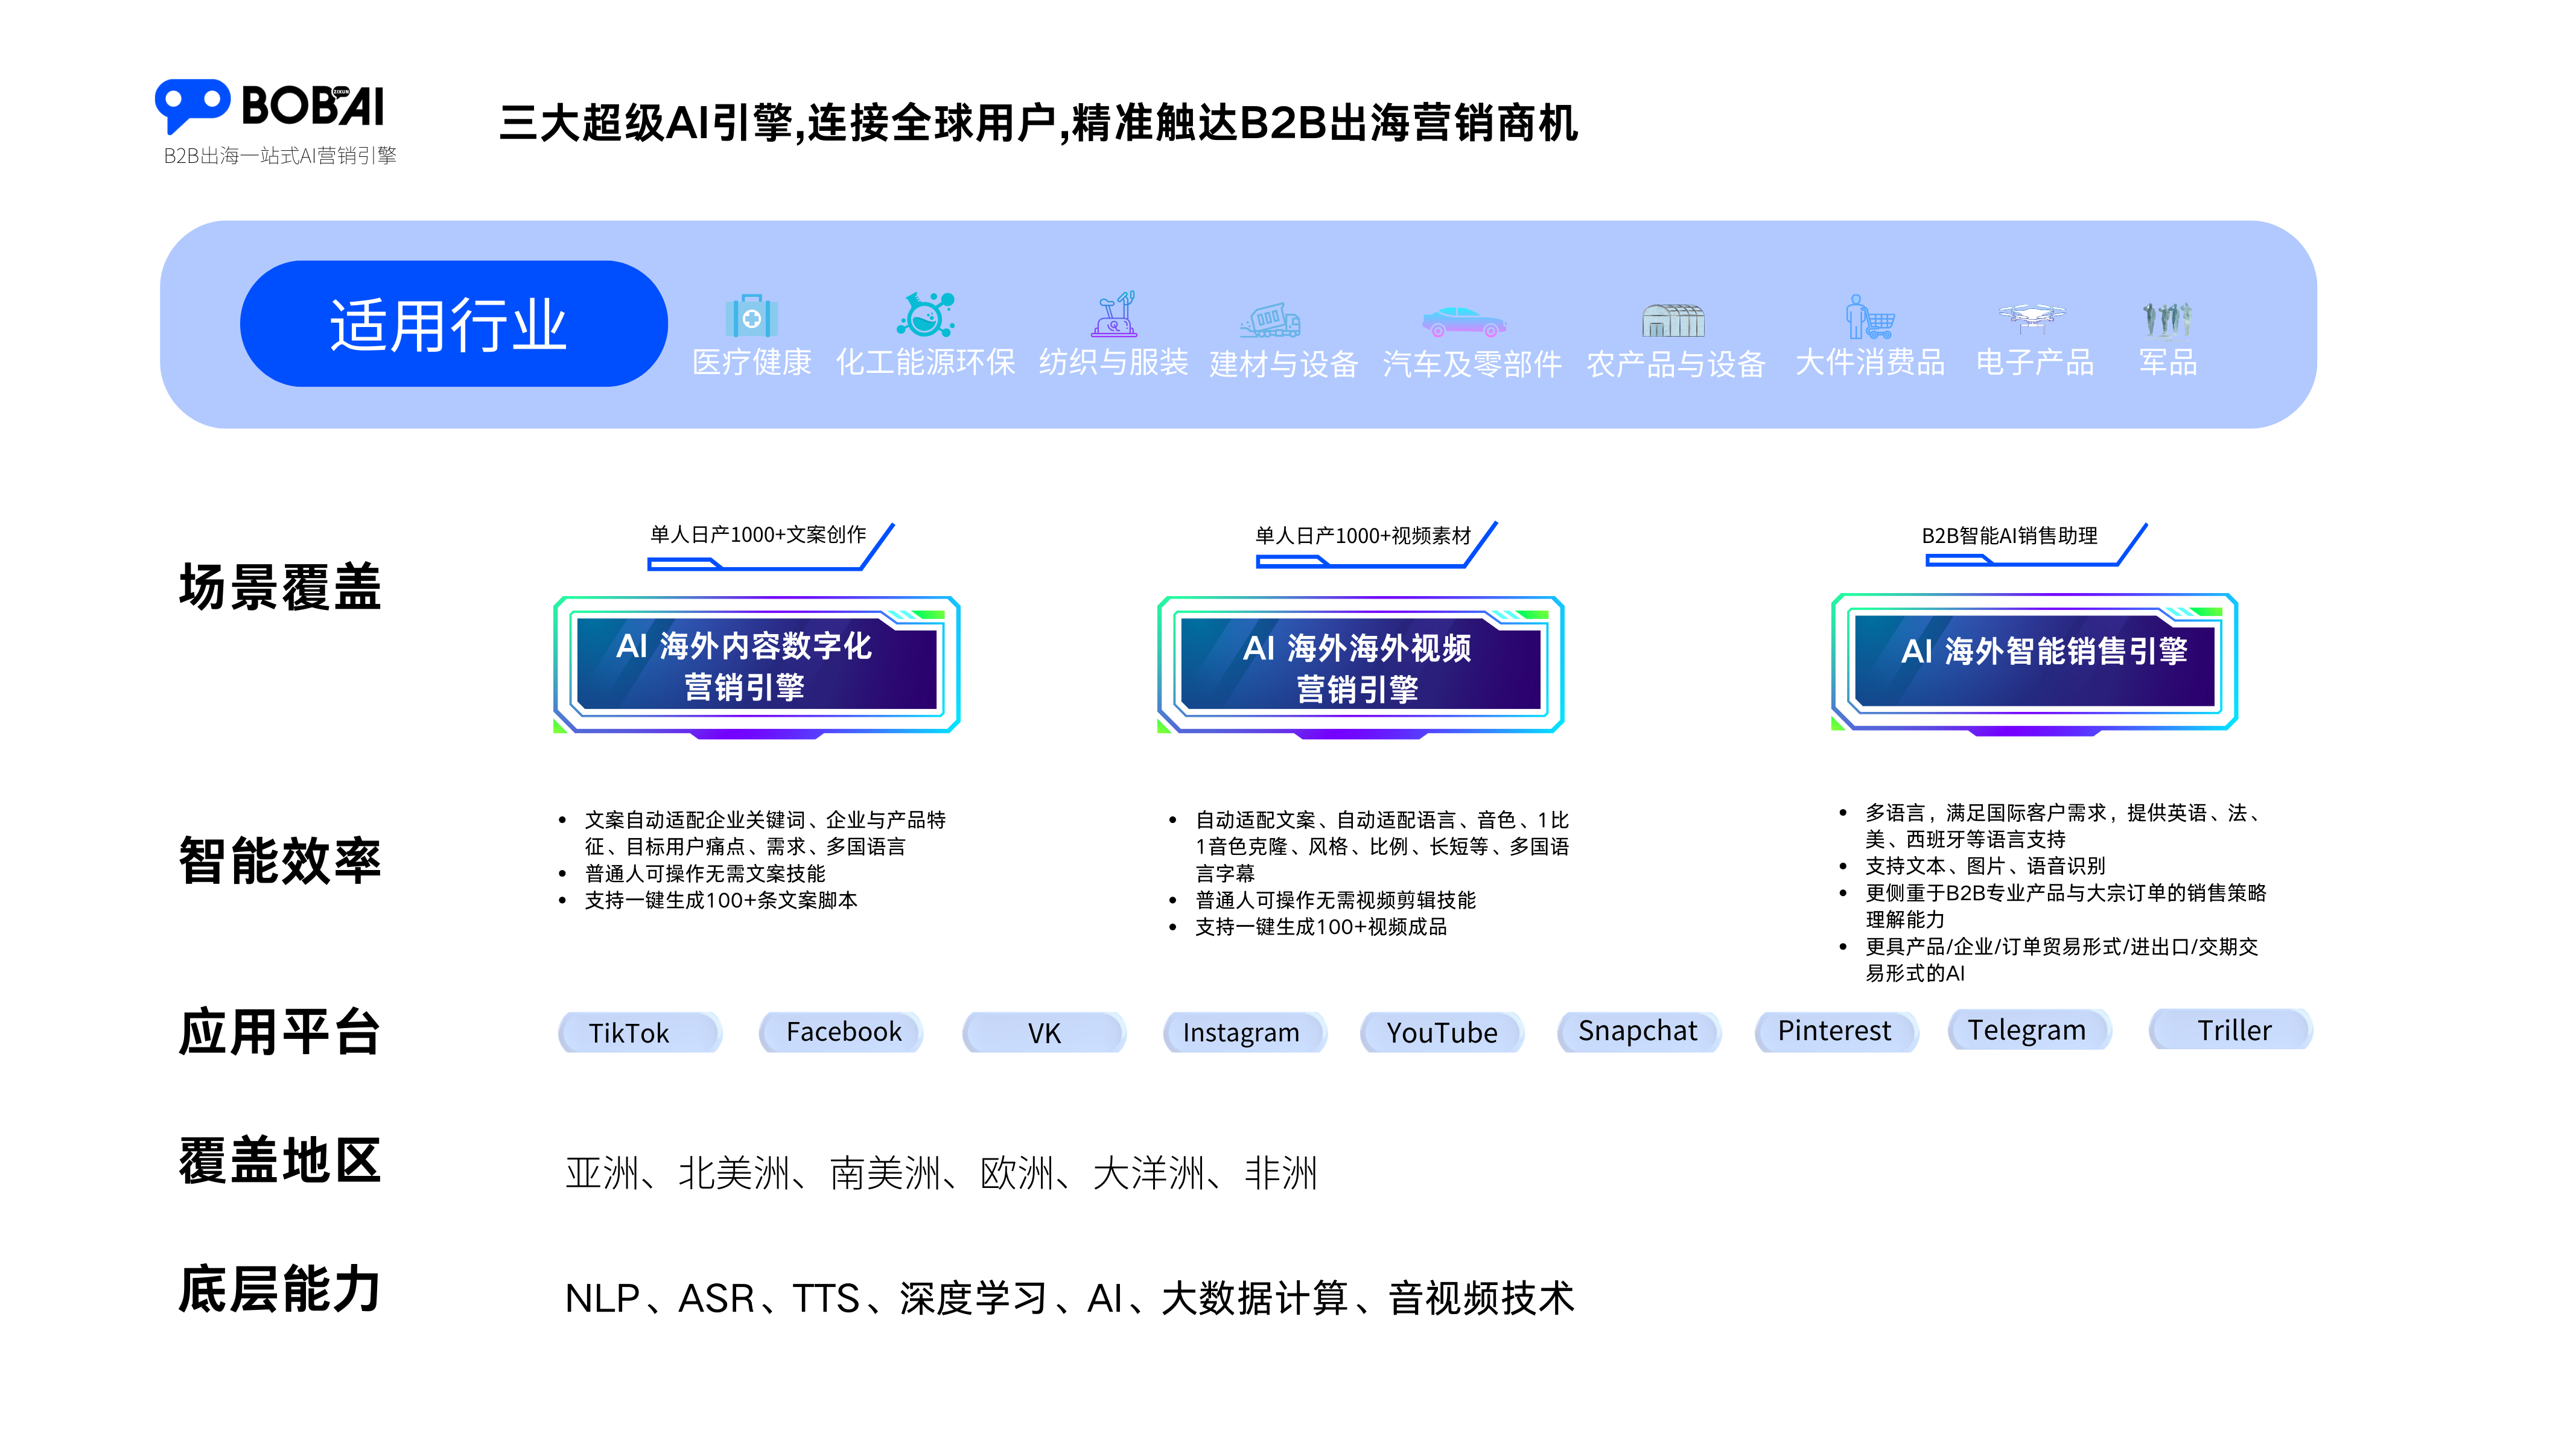Click the tagline B2B出海一站式AI营销引擎
Image resolution: width=2576 pixels, height=1448 pixels.
pyautogui.click(x=280, y=155)
